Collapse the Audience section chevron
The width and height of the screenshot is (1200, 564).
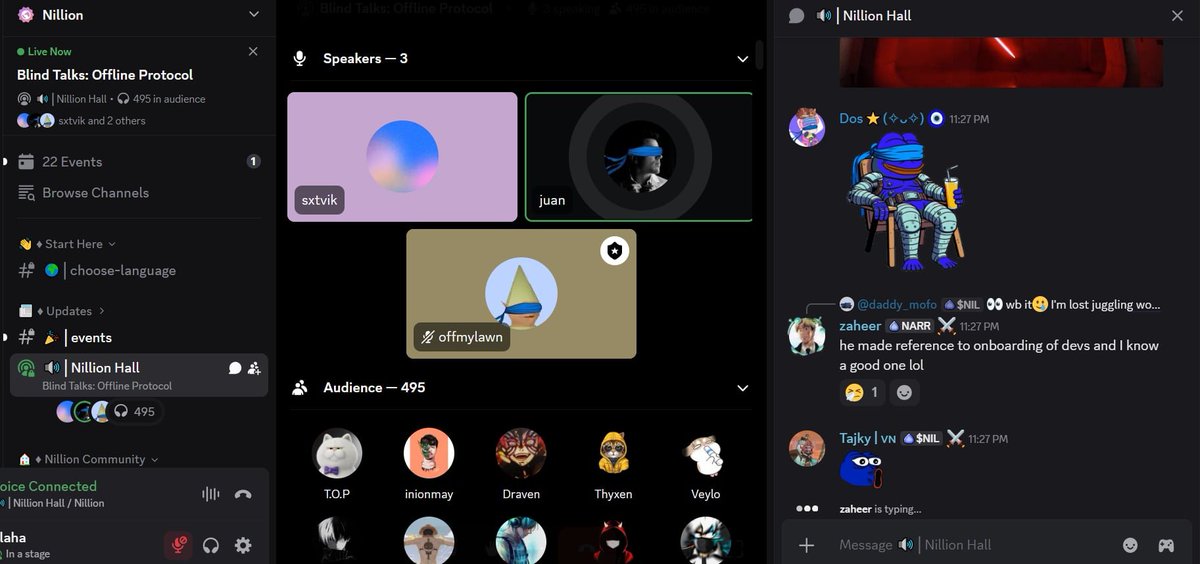coord(742,388)
